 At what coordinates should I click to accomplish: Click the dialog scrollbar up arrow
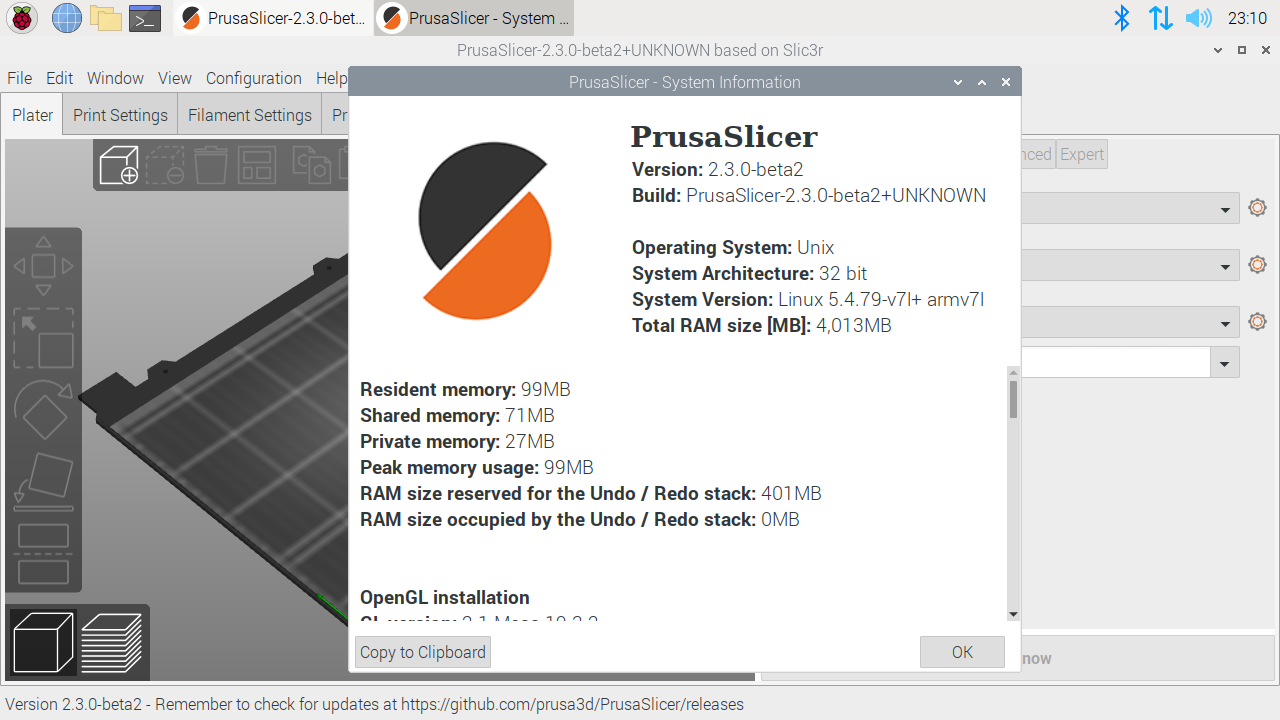(x=1013, y=373)
